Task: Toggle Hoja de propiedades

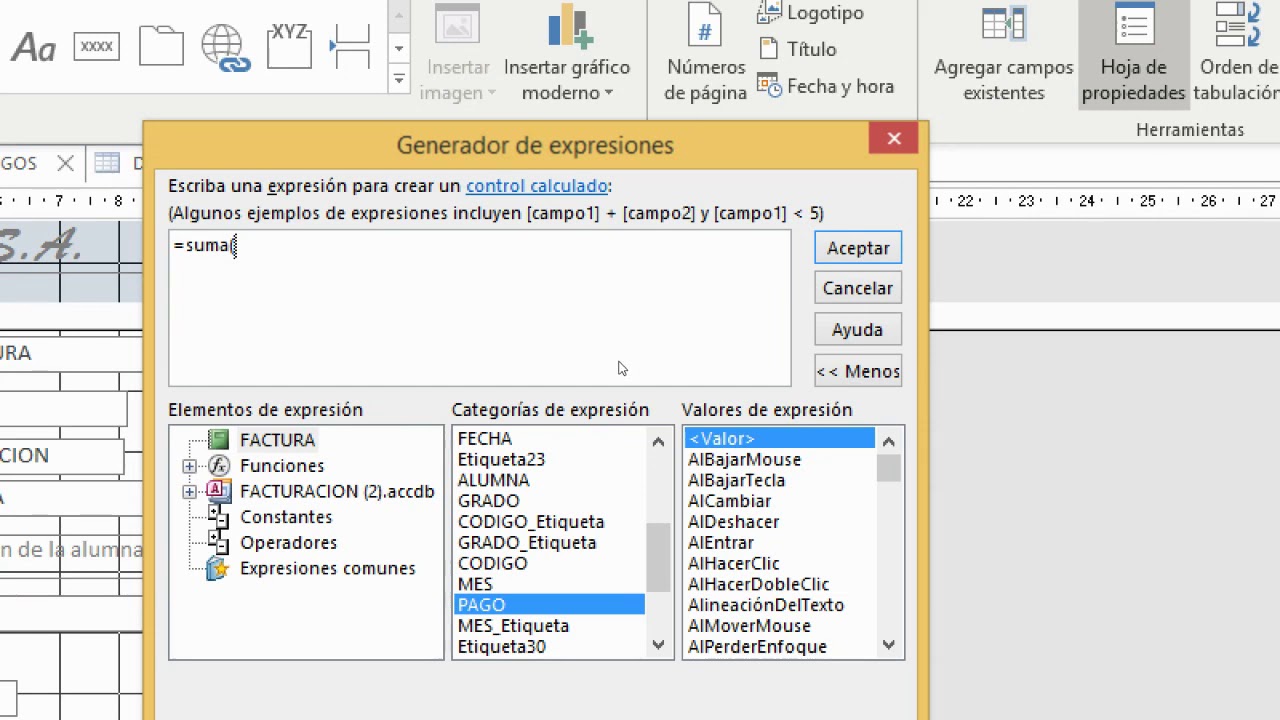Action: pyautogui.click(x=1134, y=53)
